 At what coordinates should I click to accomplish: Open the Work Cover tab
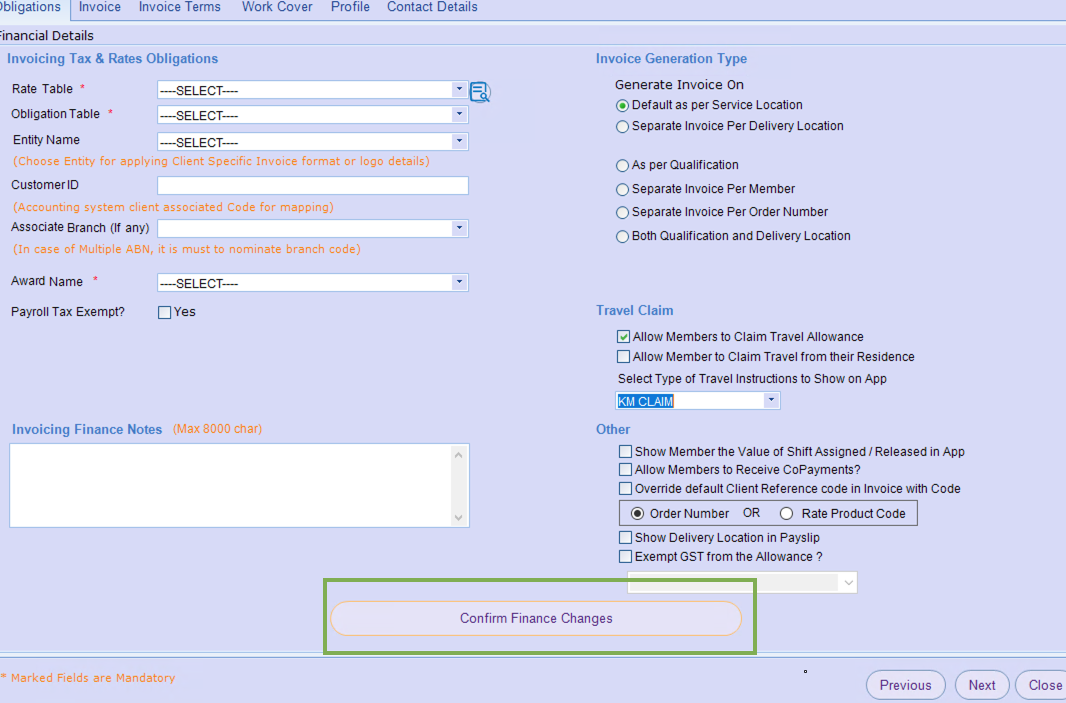(x=277, y=7)
